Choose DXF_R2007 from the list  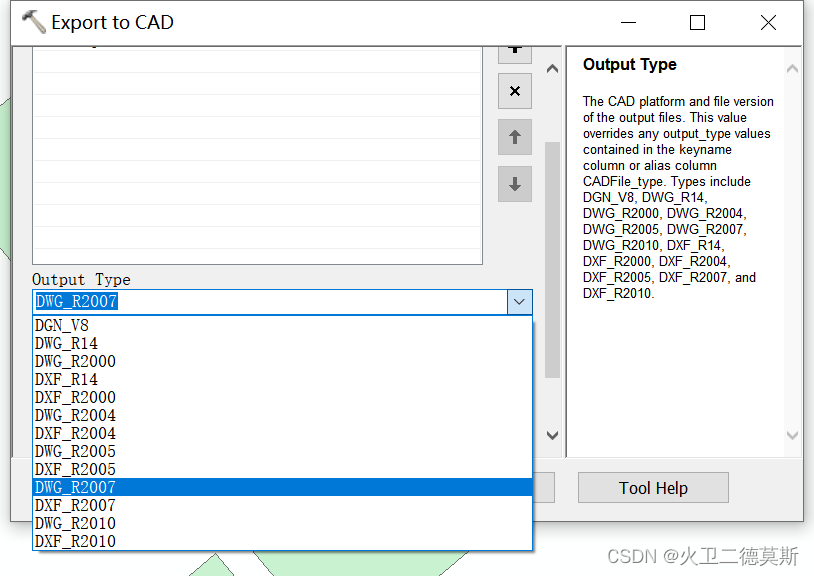point(282,505)
